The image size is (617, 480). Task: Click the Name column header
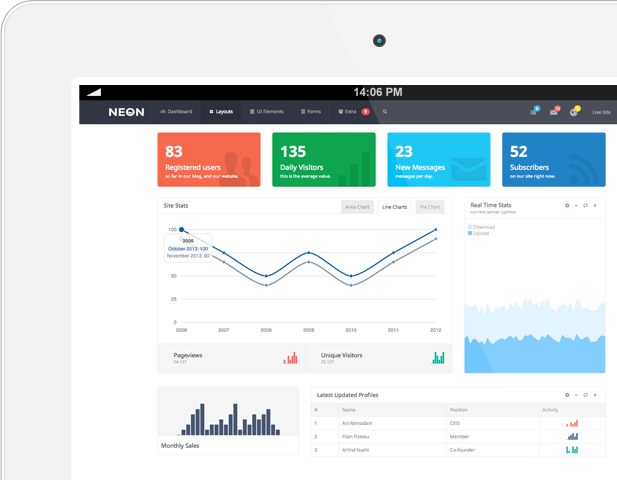click(349, 410)
